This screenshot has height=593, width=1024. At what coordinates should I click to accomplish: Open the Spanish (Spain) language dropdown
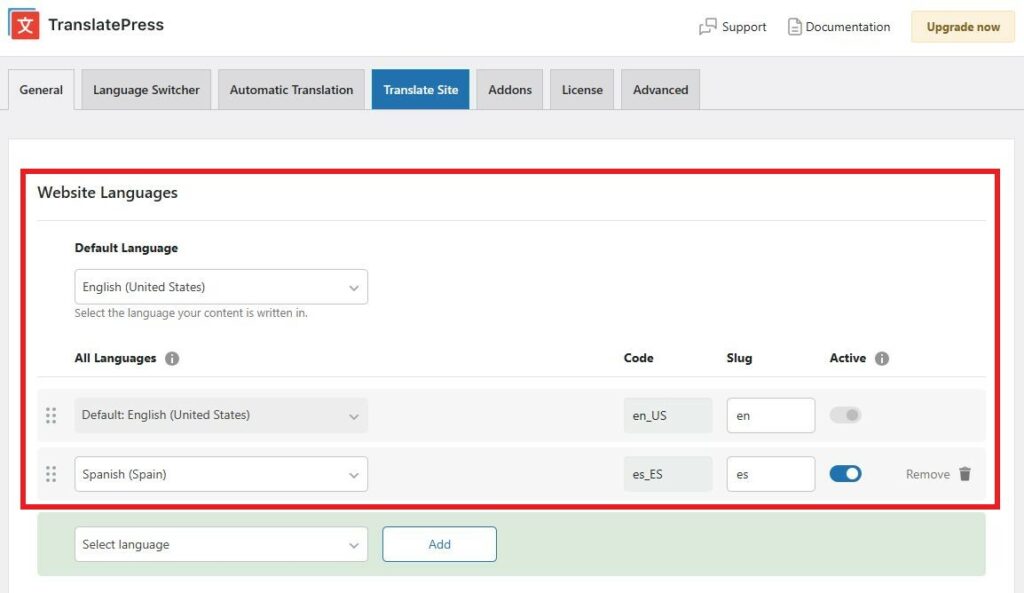pos(220,473)
